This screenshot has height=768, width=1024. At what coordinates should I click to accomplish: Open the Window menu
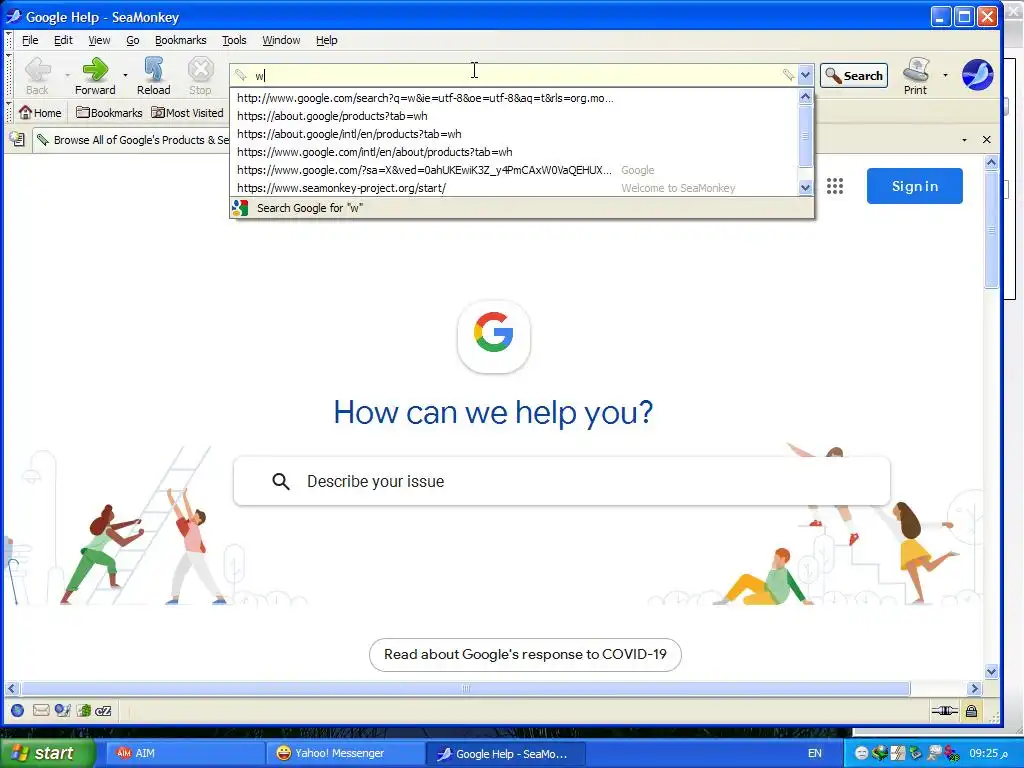click(x=281, y=40)
